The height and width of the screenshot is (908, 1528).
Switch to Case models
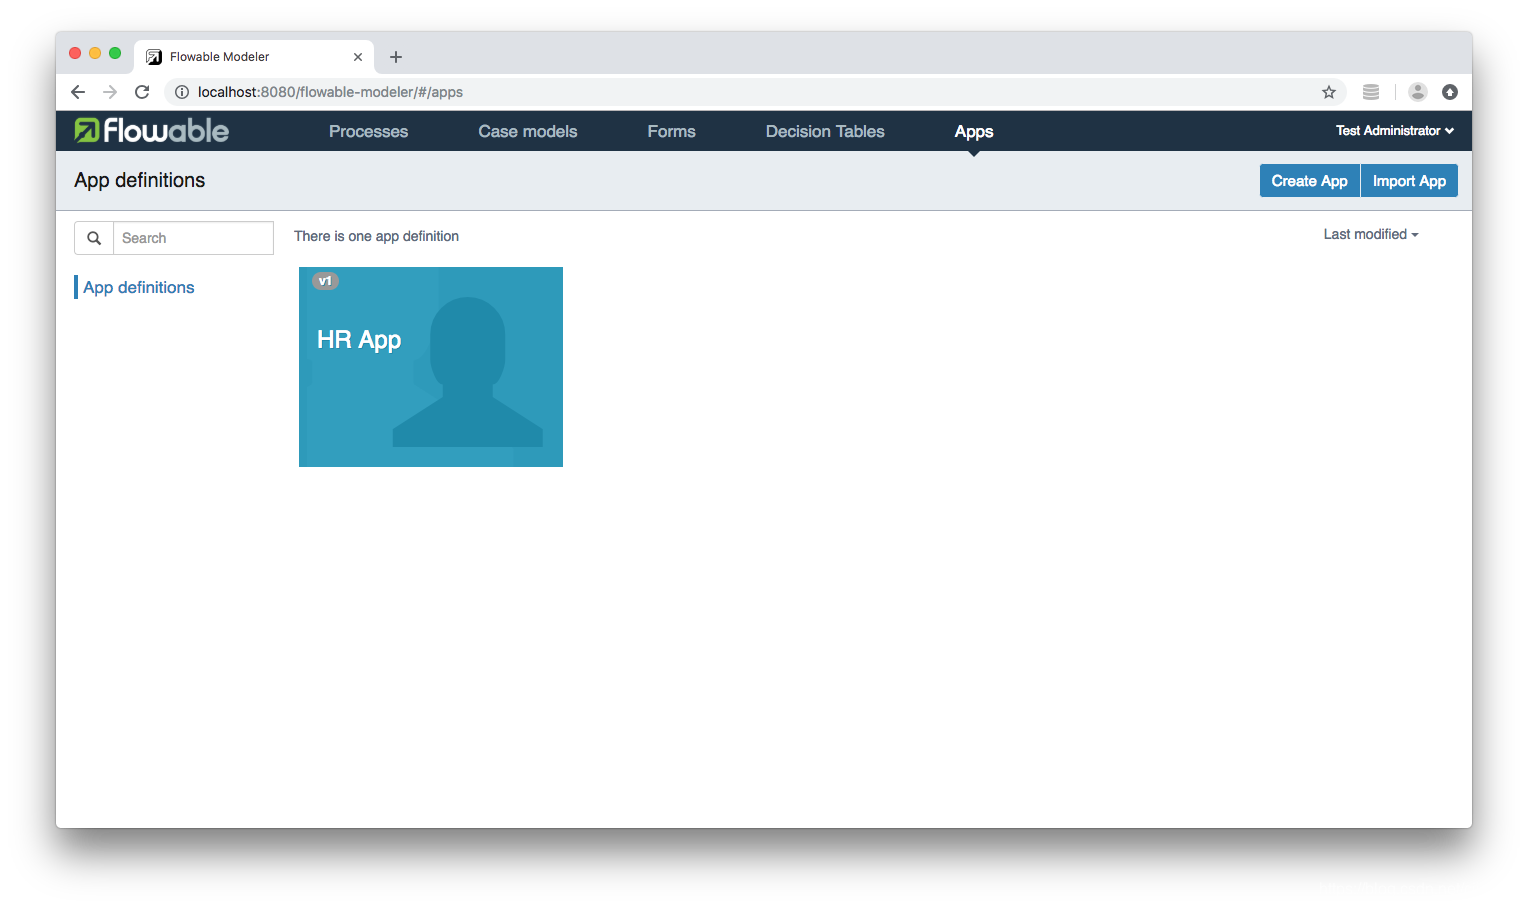528,131
